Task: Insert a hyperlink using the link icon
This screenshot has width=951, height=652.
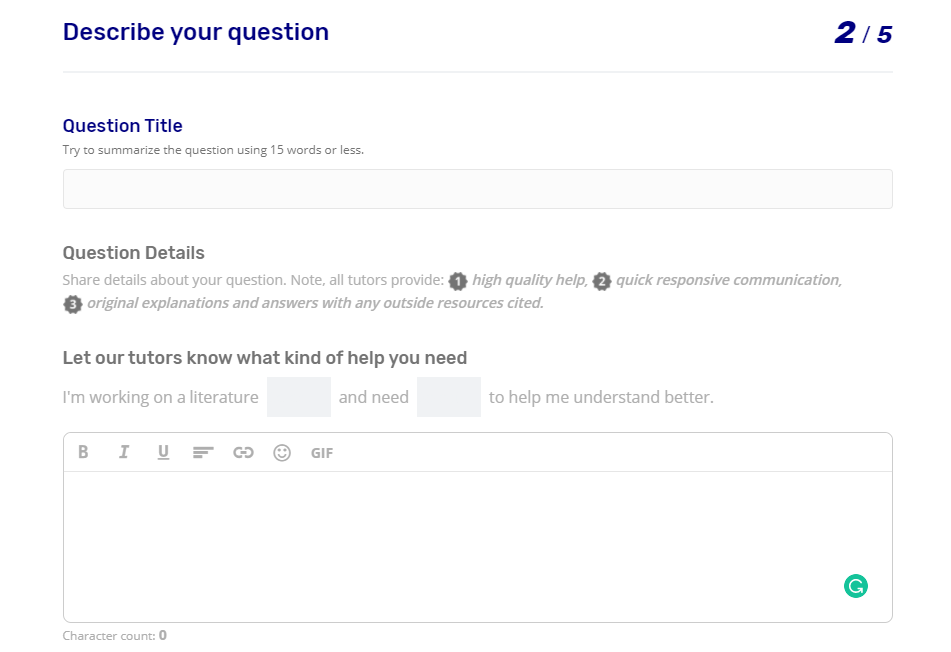Action: coord(243,452)
